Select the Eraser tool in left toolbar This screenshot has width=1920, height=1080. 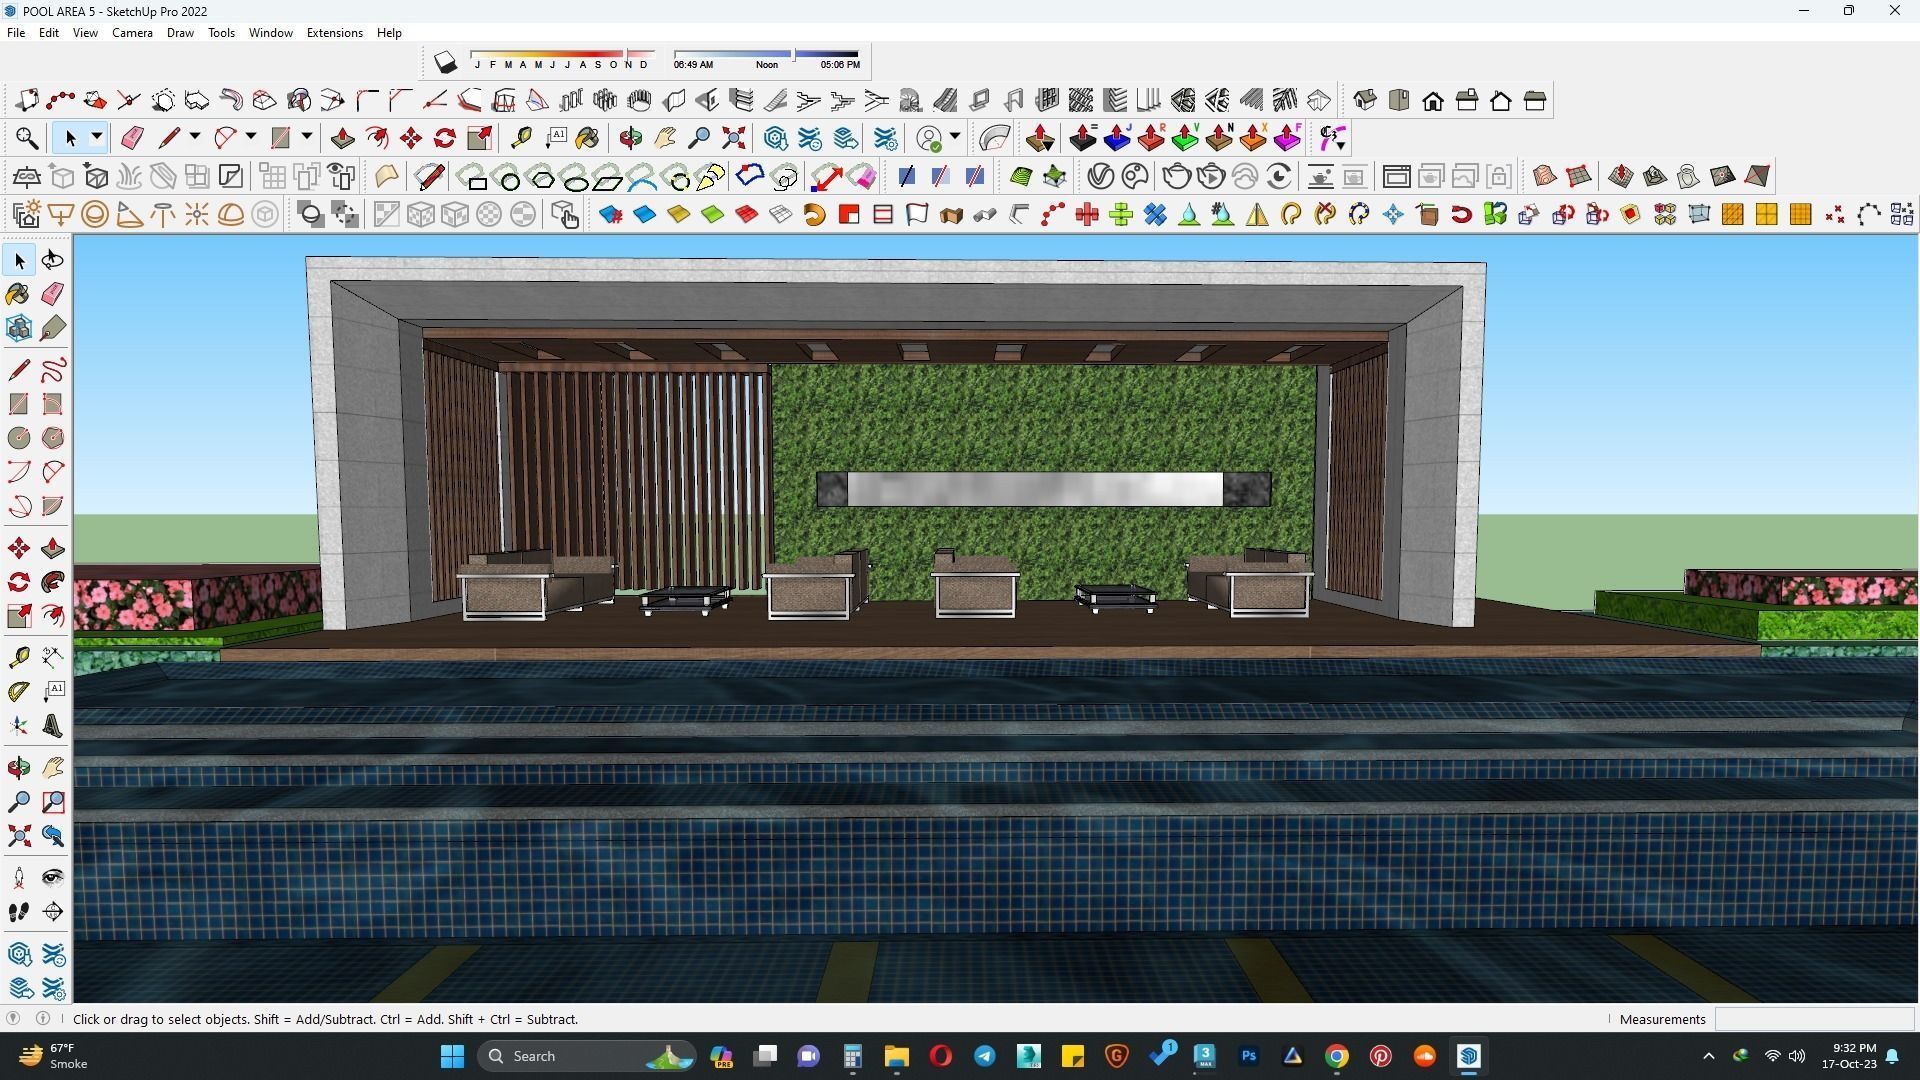(53, 293)
